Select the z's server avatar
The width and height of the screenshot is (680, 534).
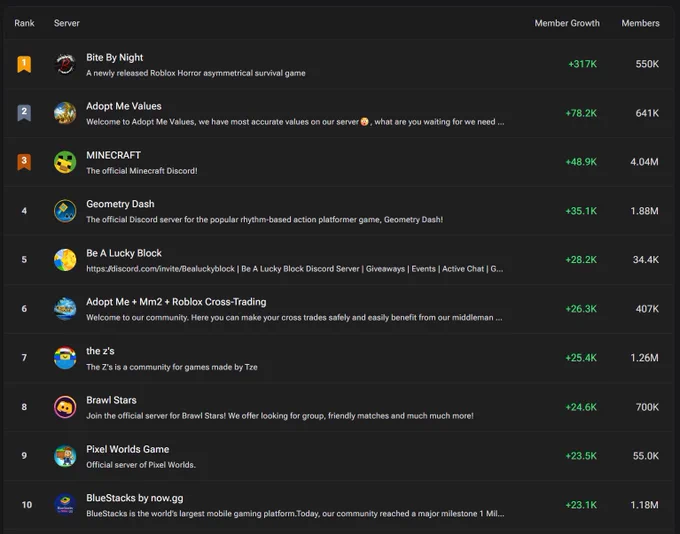click(x=65, y=358)
